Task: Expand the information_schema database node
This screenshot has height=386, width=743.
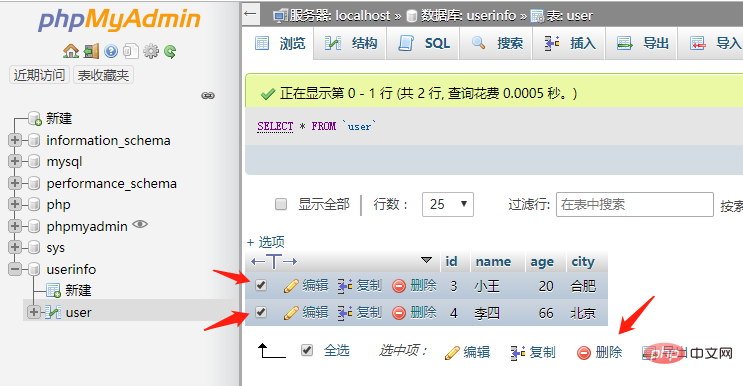Action: tap(15, 140)
